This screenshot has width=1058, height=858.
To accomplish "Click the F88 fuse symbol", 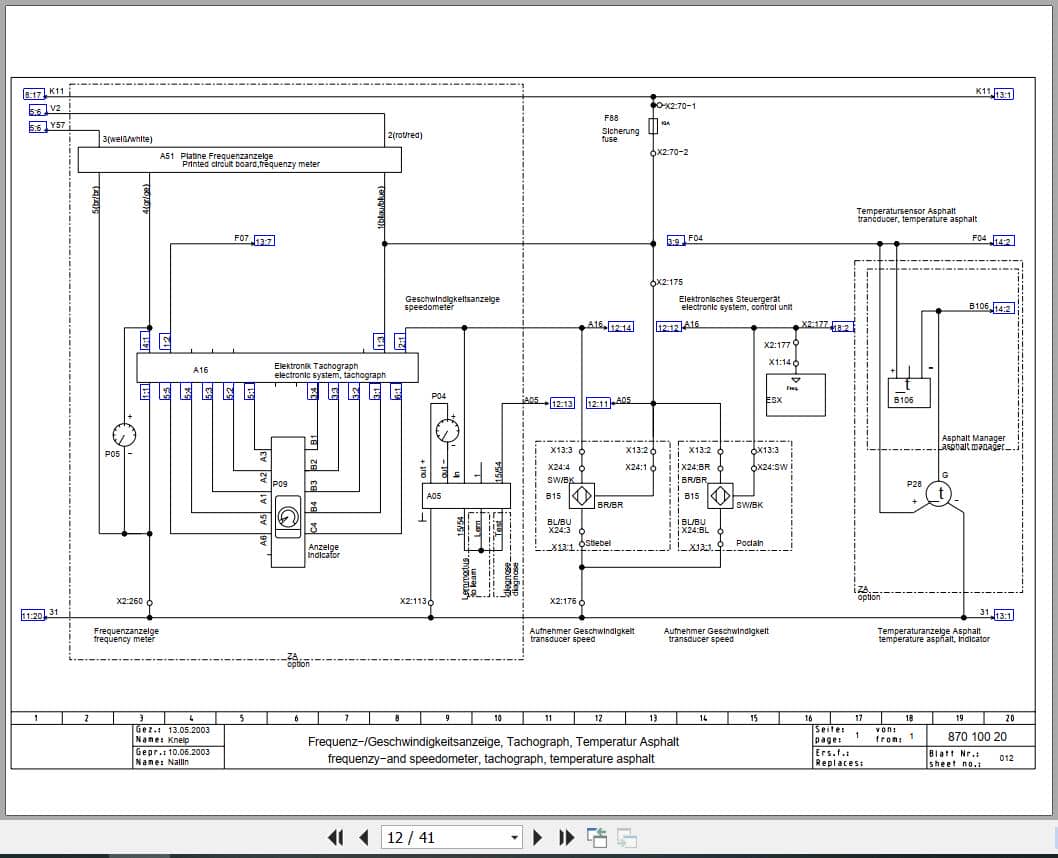I will [x=653, y=126].
